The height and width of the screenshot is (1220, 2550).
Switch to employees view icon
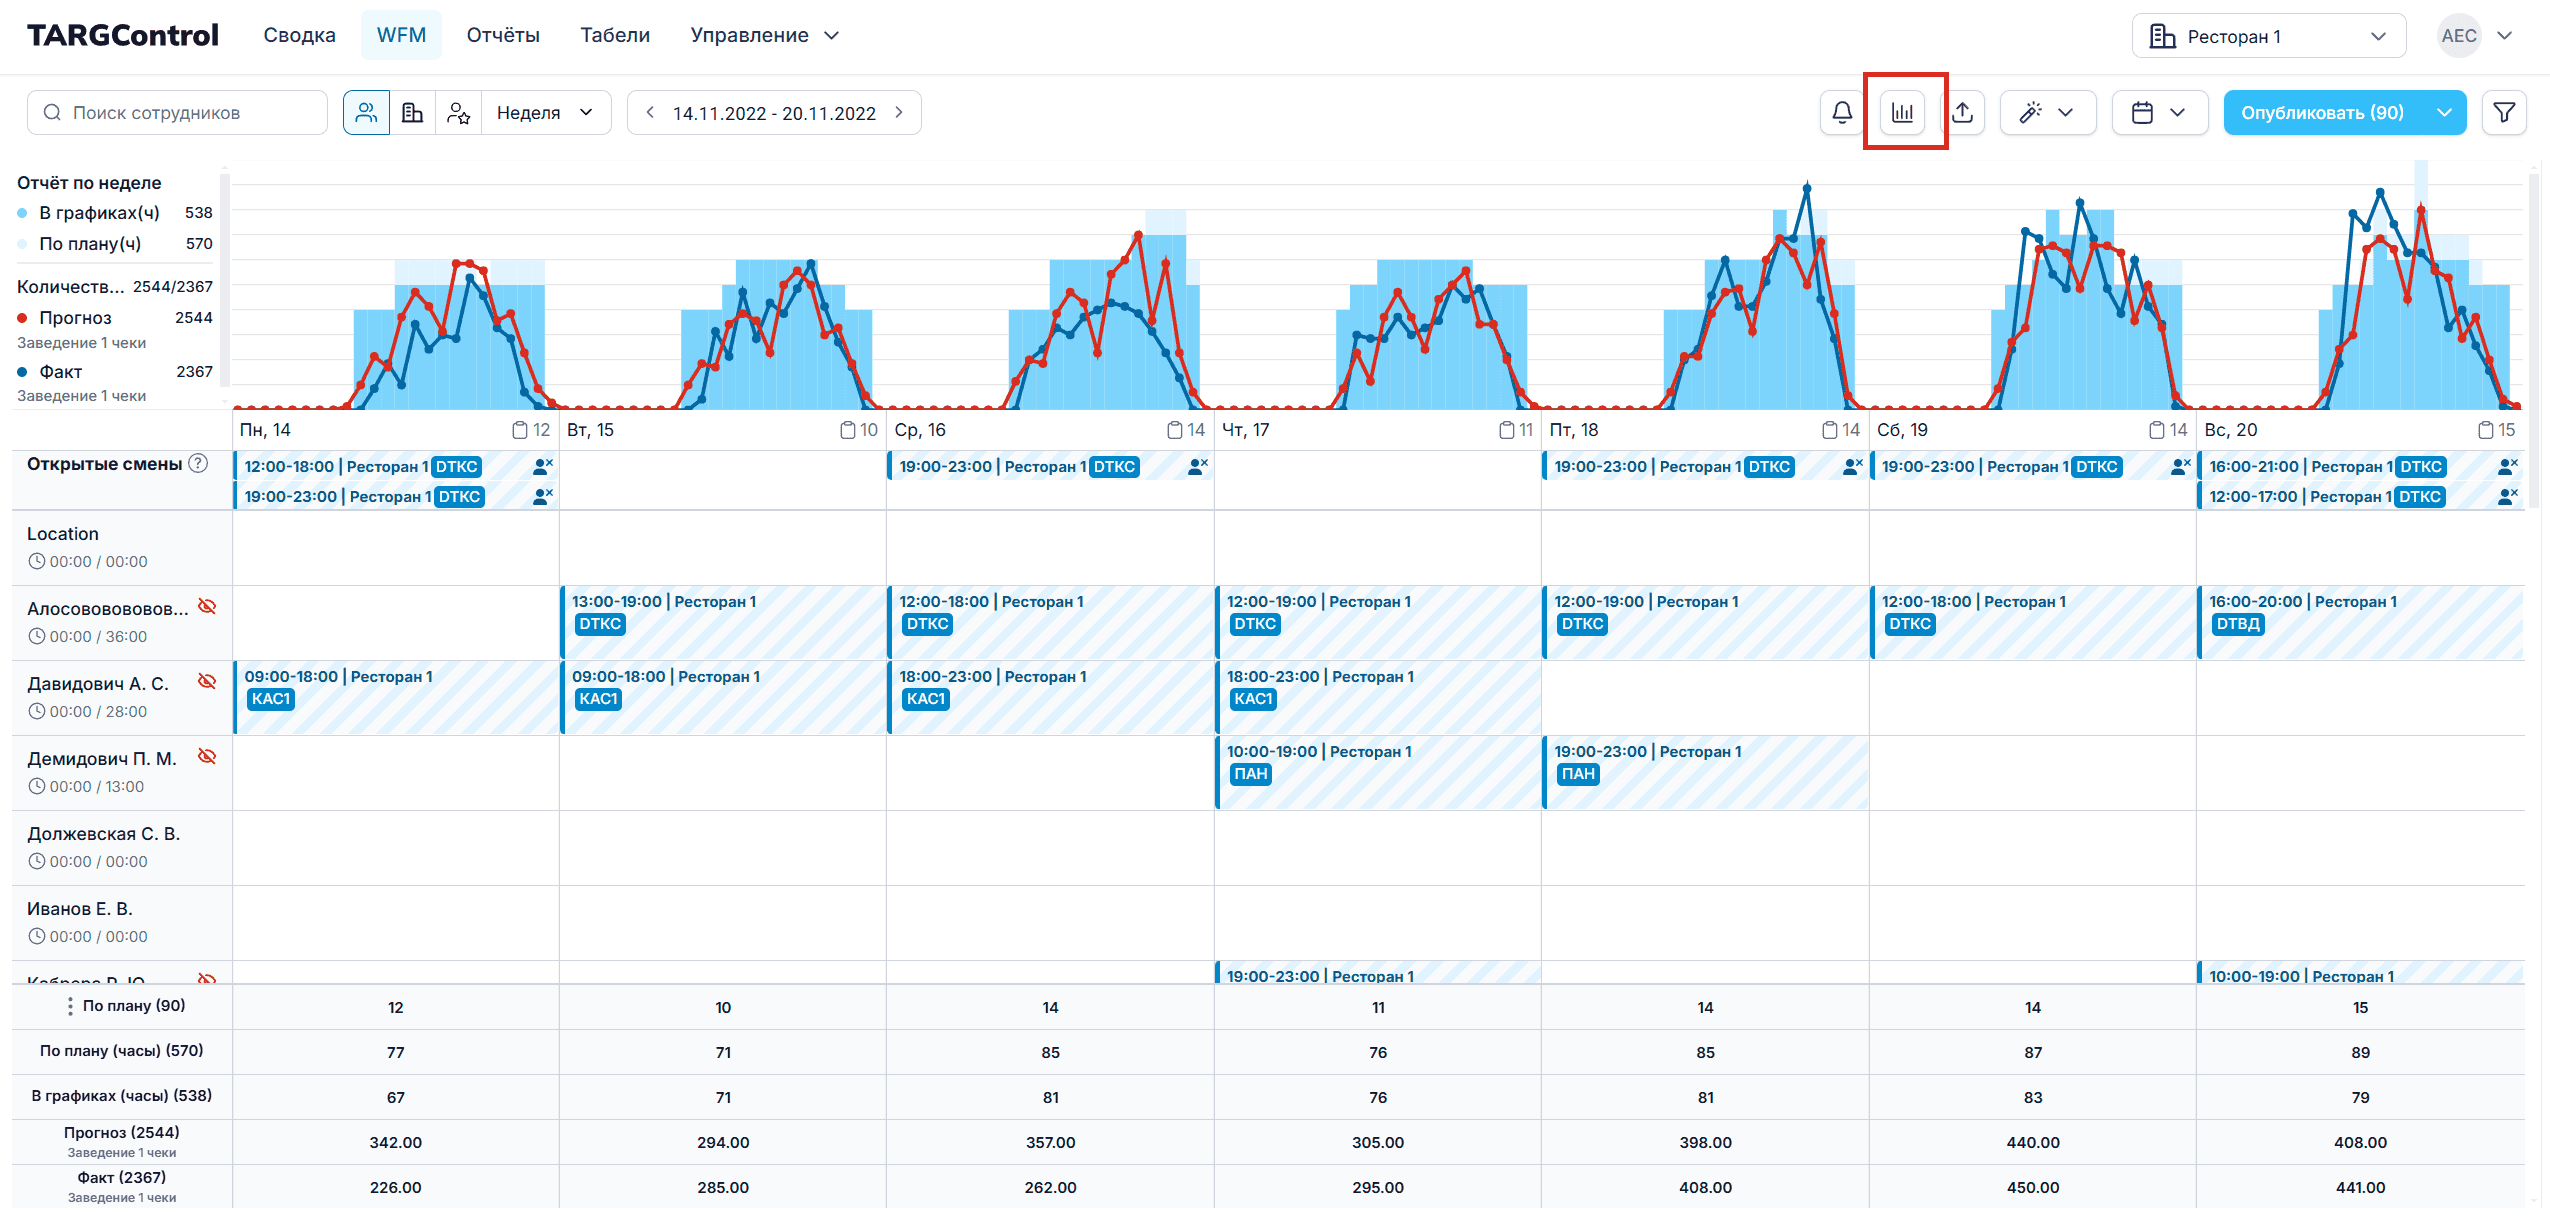366,113
